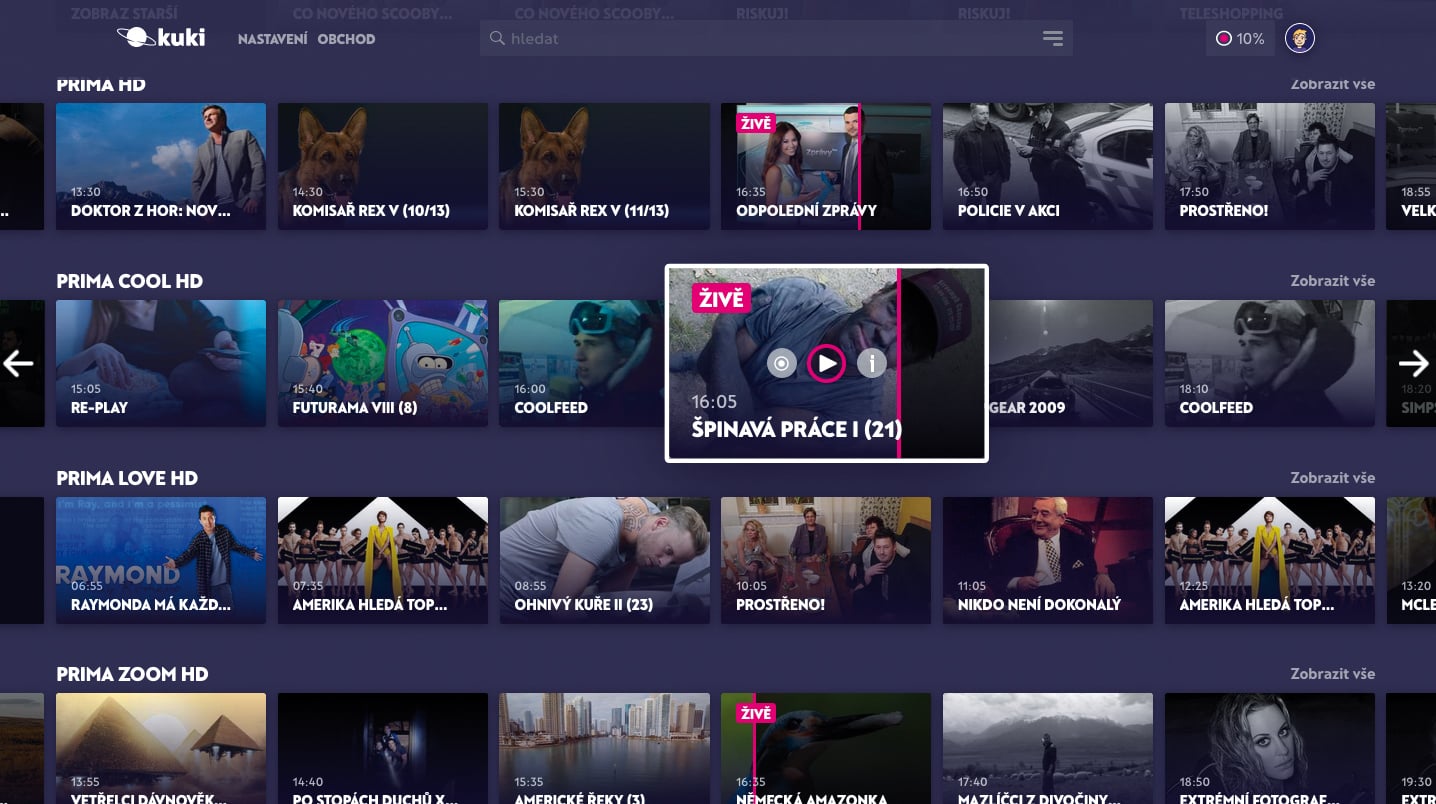Open the NASTAVENÍ menu item
Screen dimensions: 1436x804
273,38
